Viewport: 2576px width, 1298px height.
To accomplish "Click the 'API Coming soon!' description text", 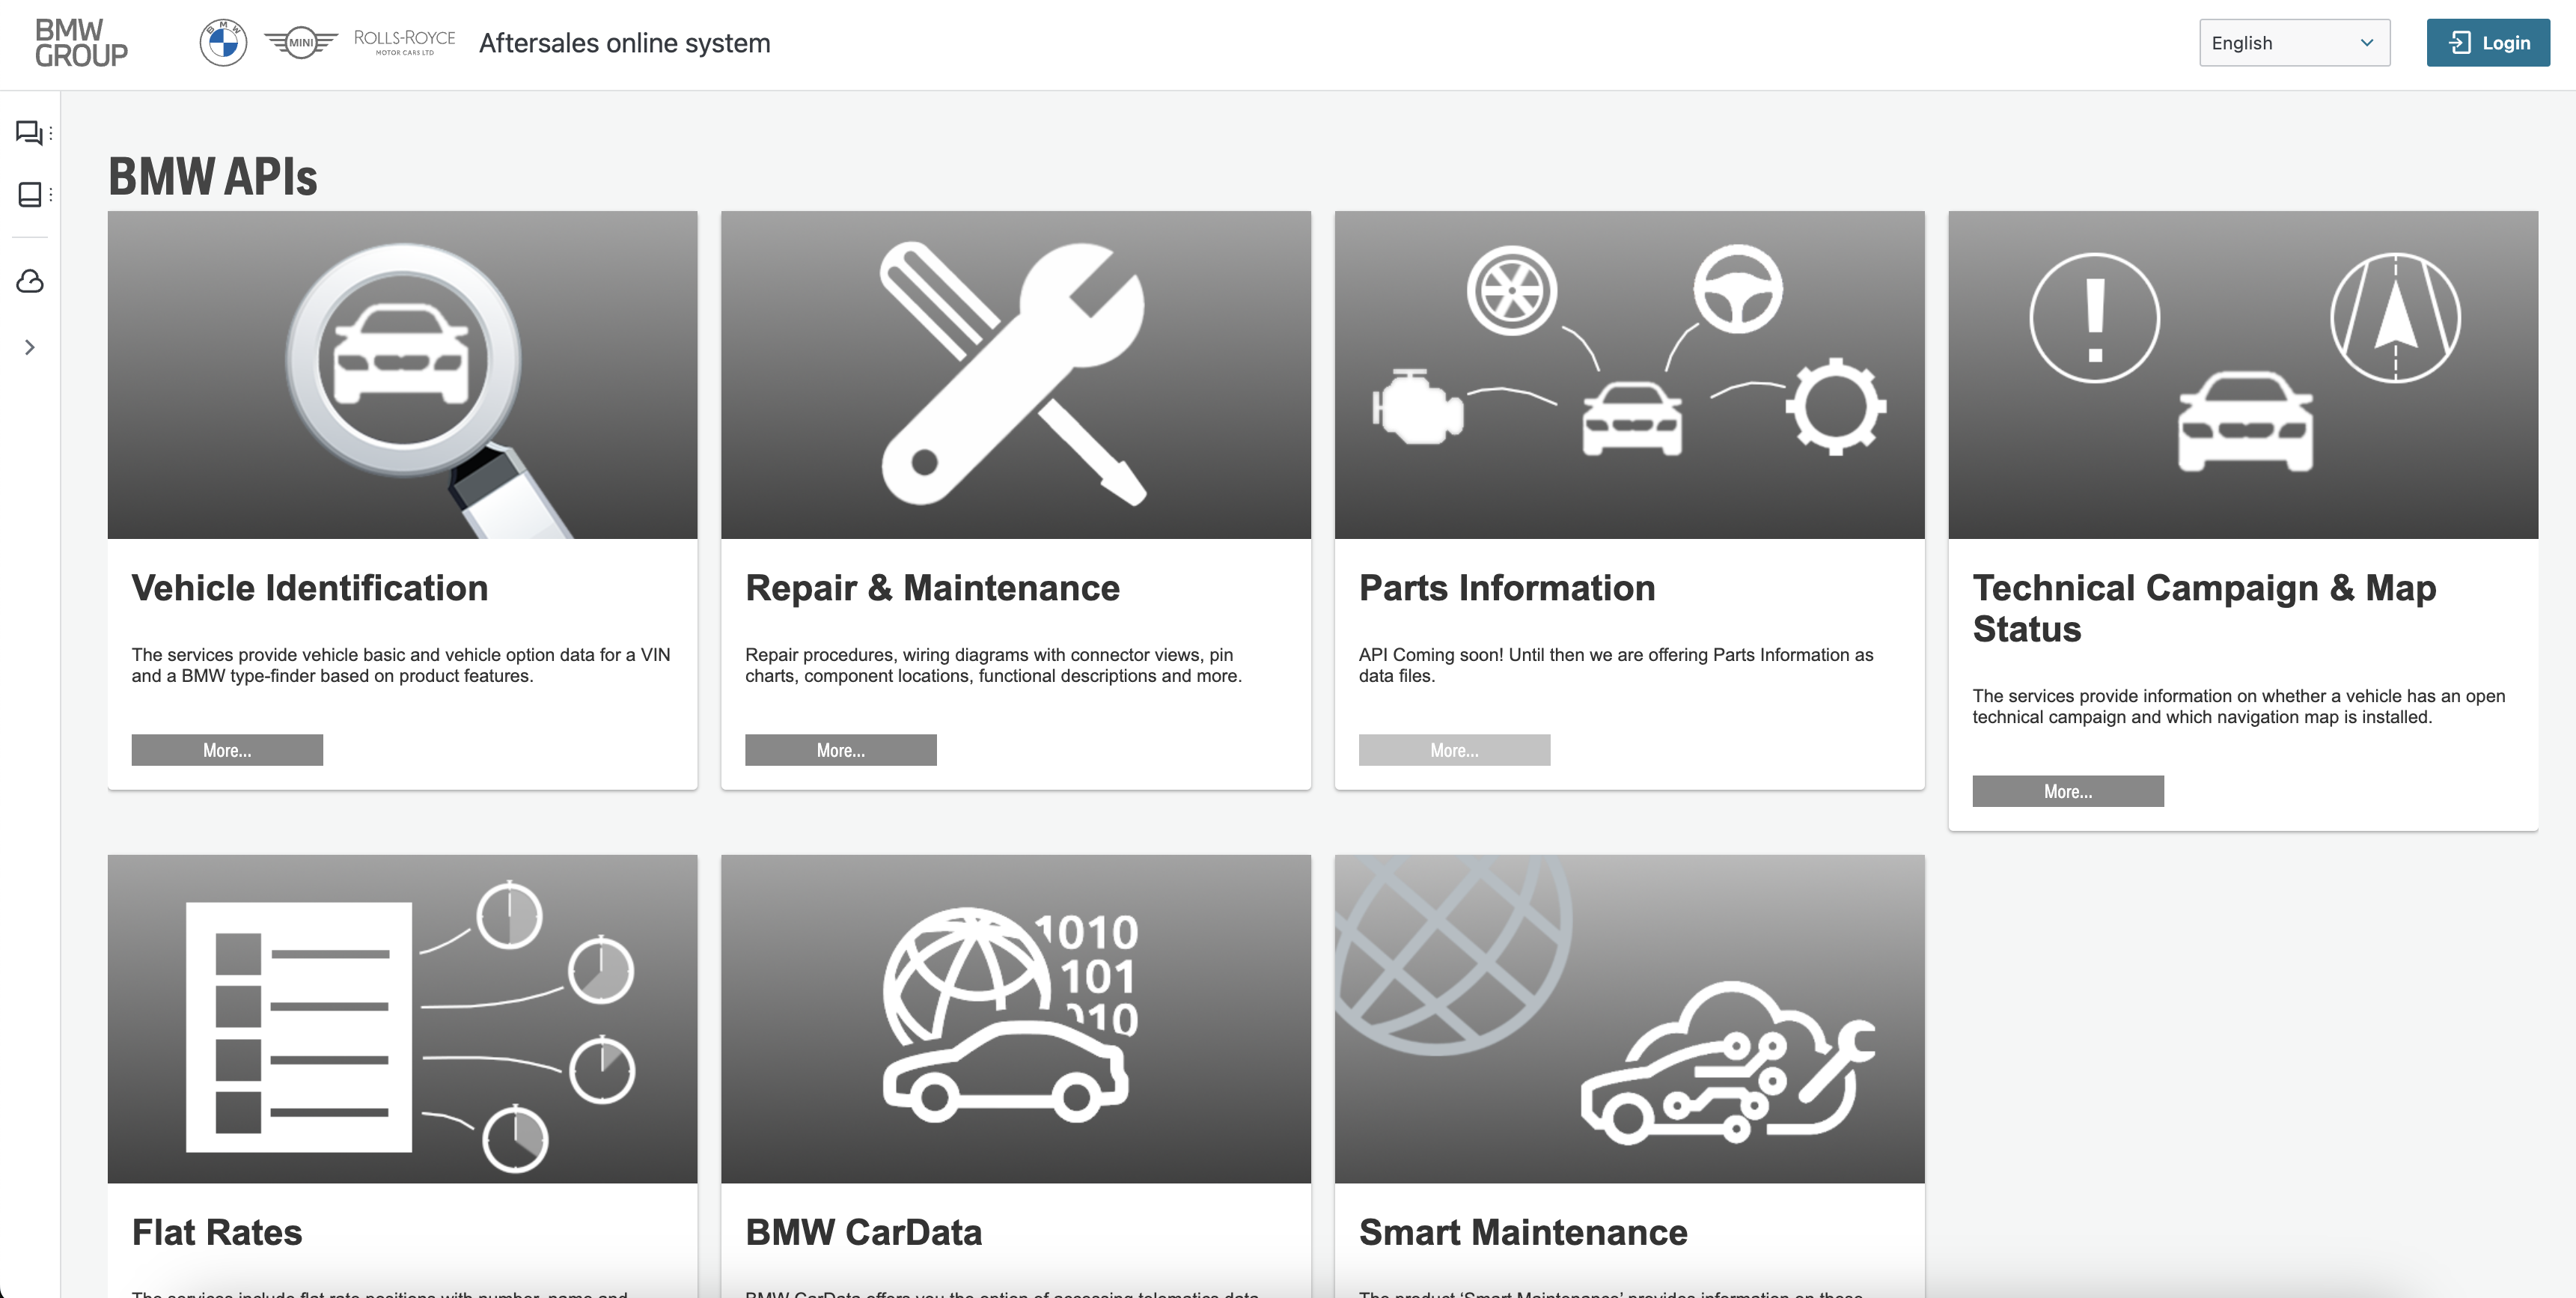I will point(1616,665).
